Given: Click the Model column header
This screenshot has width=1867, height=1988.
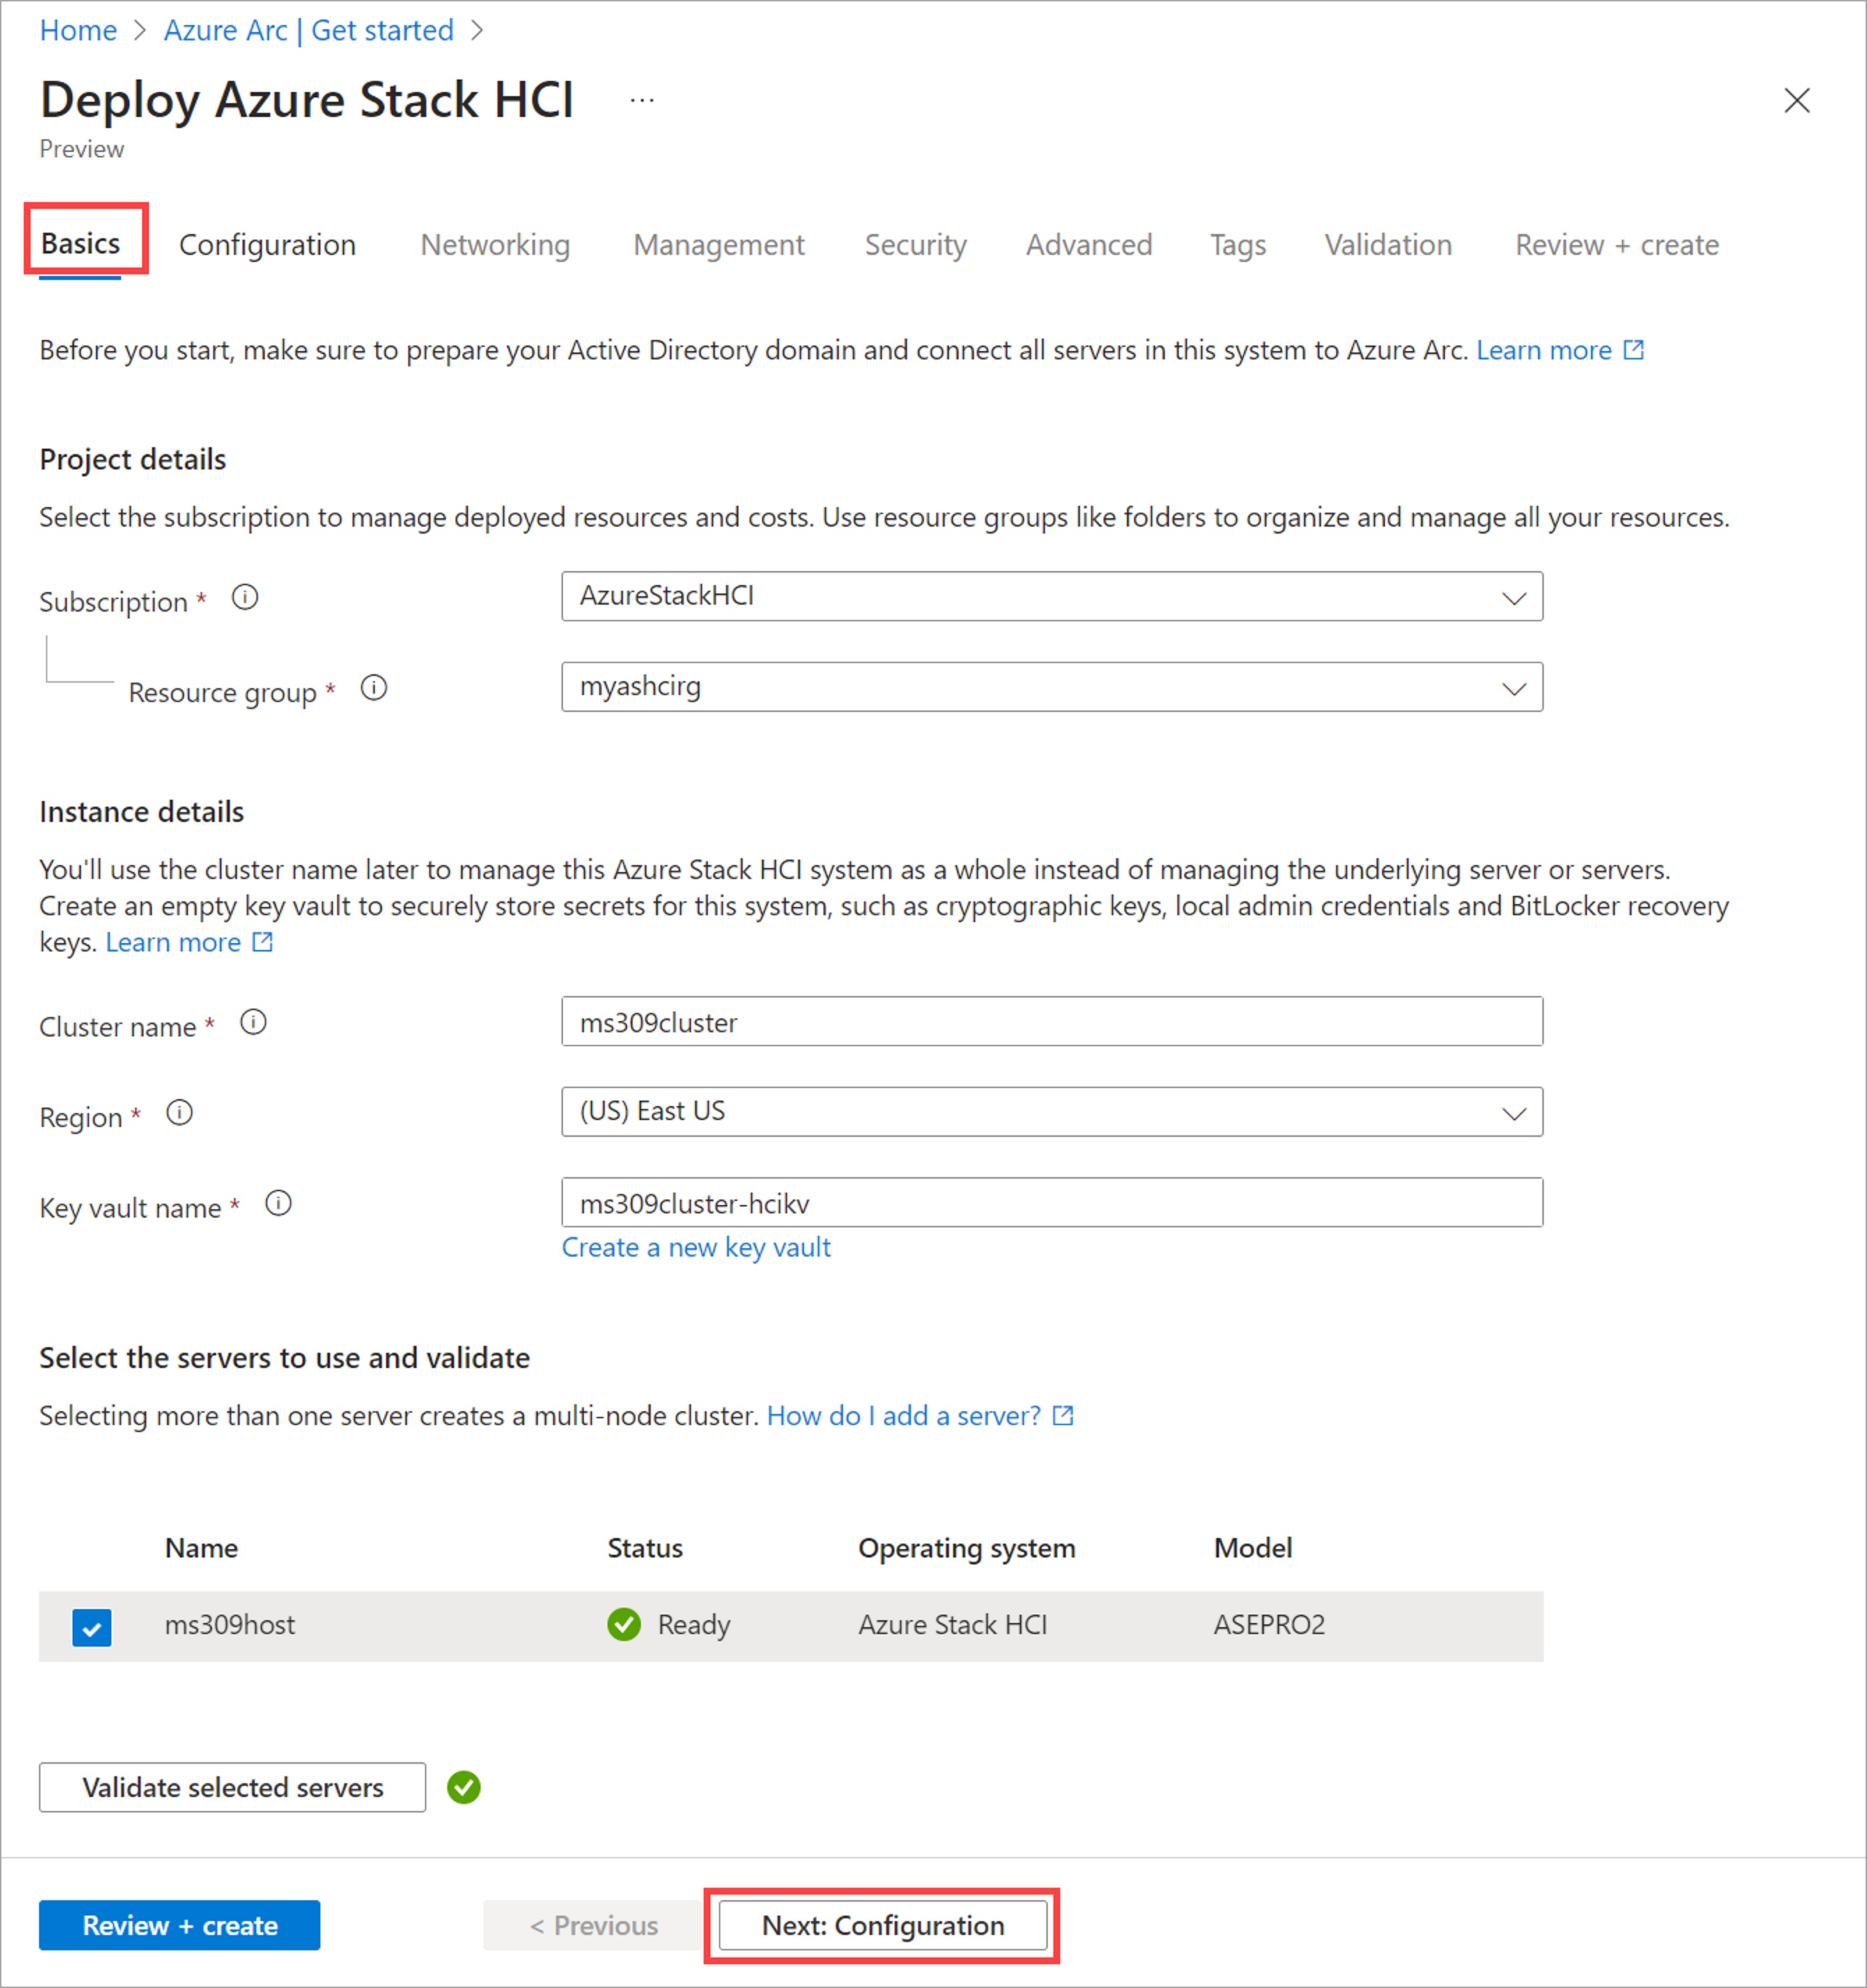Looking at the screenshot, I should (1253, 1548).
